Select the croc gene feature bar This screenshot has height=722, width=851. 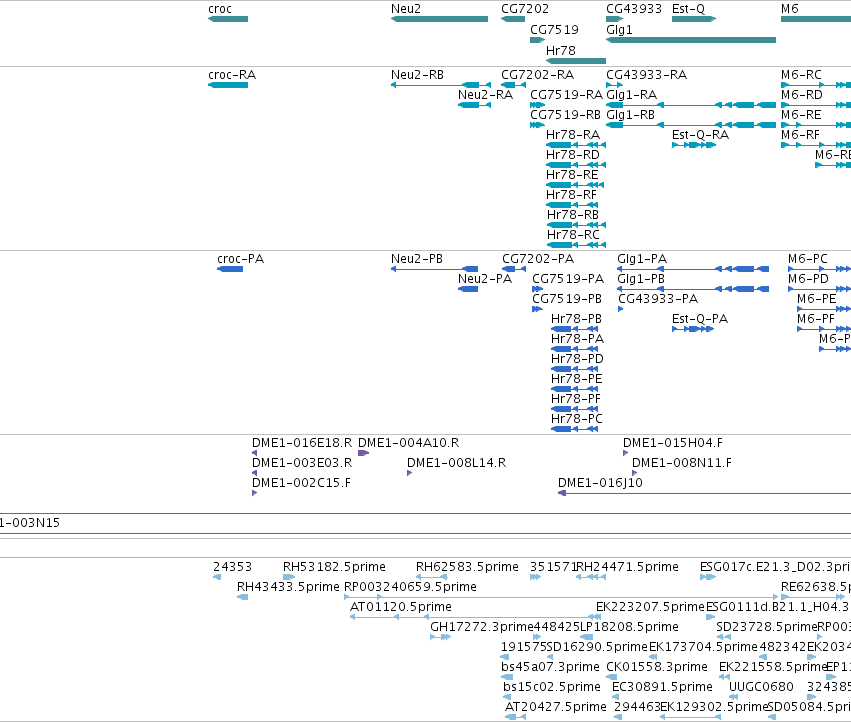click(228, 19)
